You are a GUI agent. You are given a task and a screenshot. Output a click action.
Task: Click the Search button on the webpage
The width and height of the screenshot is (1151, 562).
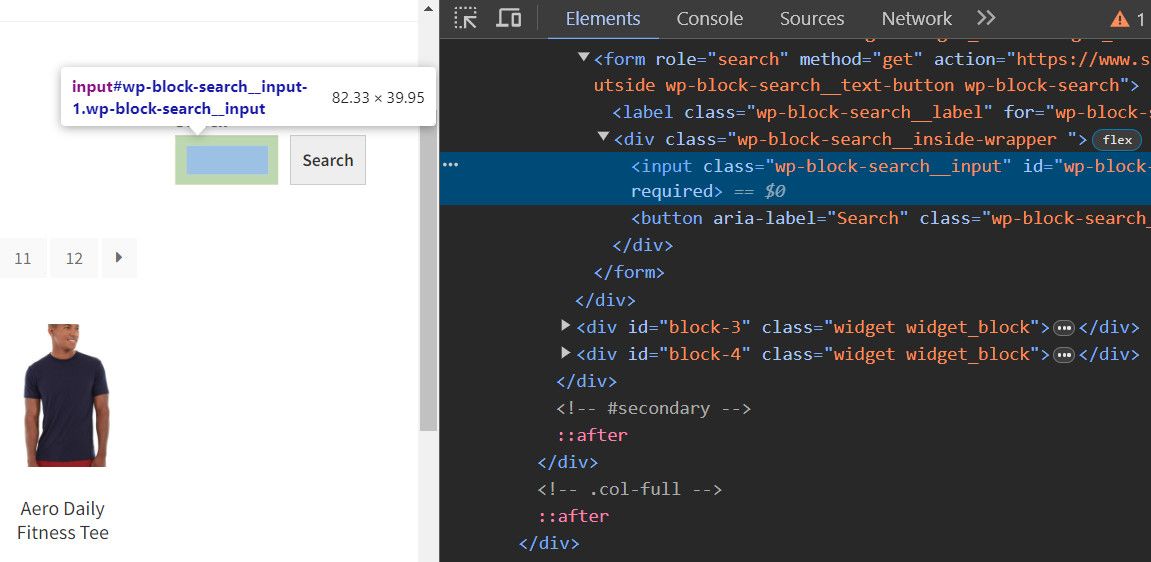327,160
